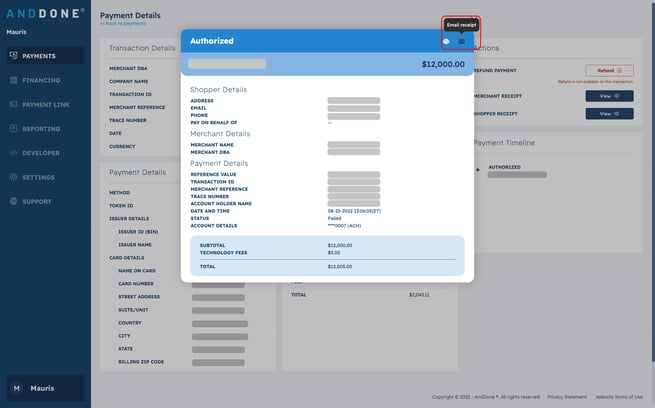The width and height of the screenshot is (655, 408).
Task: Click the Support globe icon
Action: click(13, 202)
